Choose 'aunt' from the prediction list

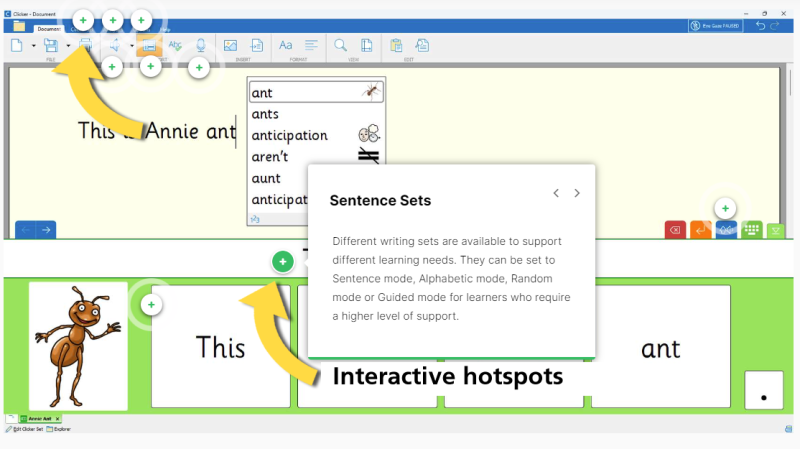click(x=279, y=178)
